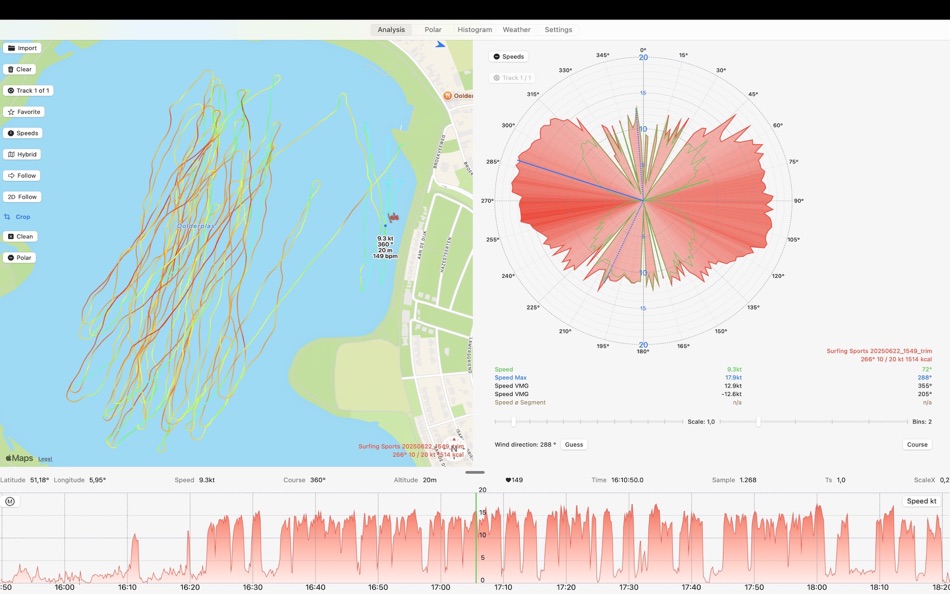Open the Histogram tab
Screen dimensions: 950x594
(474, 29)
